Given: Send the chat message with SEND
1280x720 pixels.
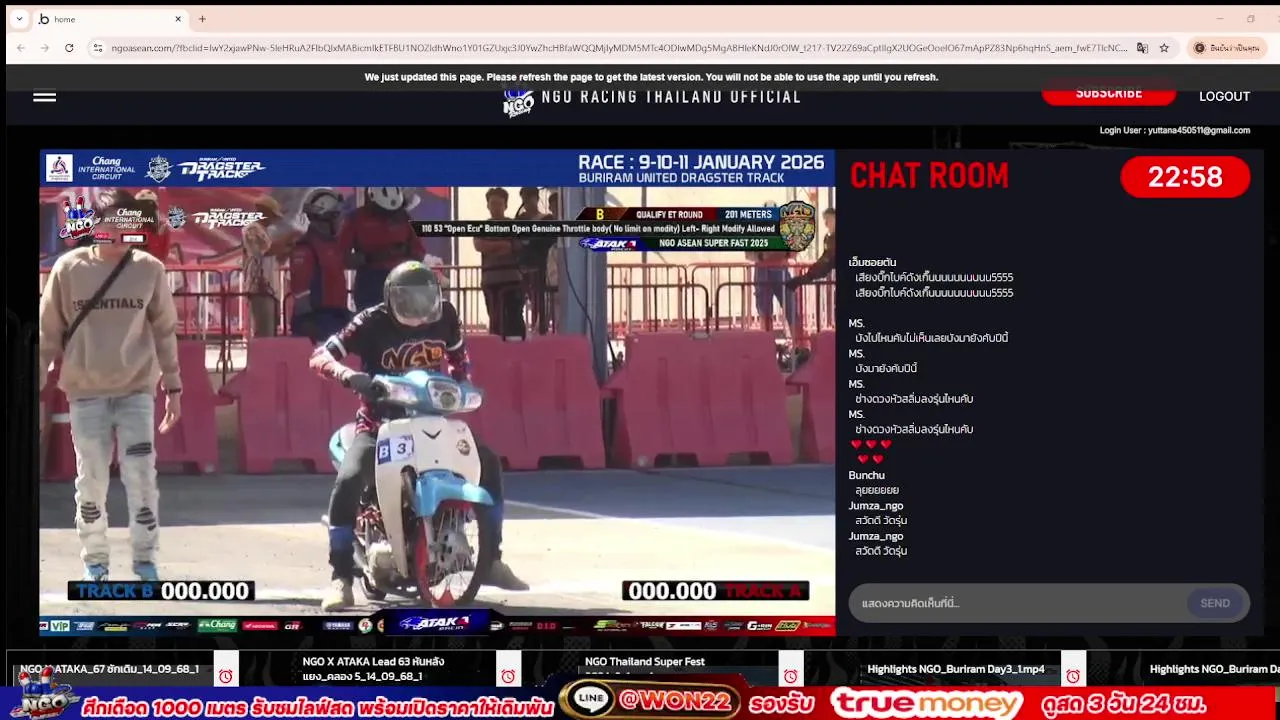Looking at the screenshot, I should pyautogui.click(x=1215, y=603).
